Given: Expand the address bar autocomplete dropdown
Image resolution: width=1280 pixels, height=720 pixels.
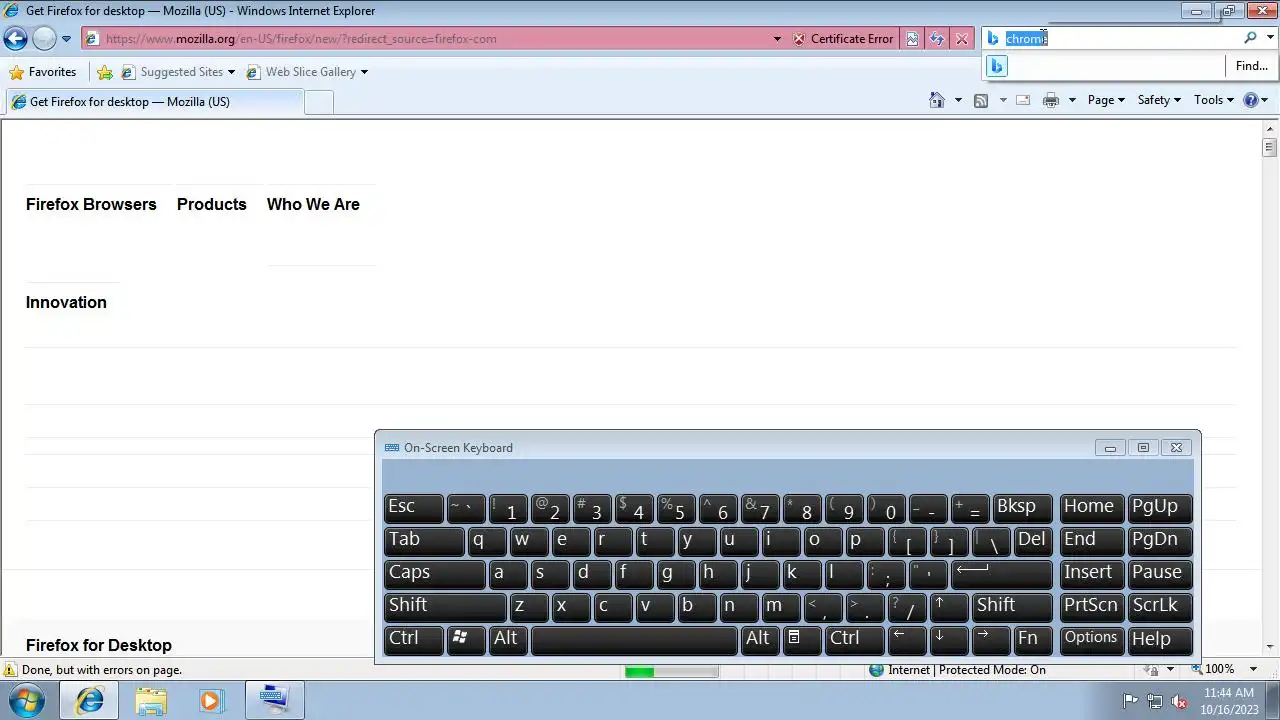Looking at the screenshot, I should point(777,39).
